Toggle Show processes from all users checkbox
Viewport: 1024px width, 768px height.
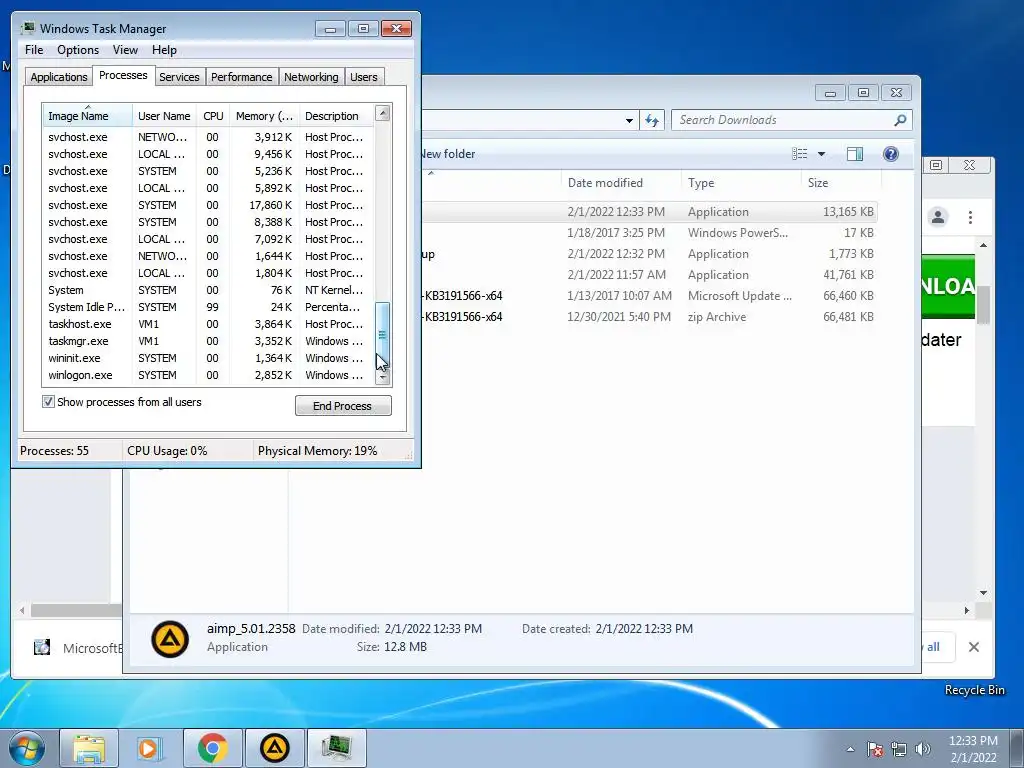click(x=48, y=402)
